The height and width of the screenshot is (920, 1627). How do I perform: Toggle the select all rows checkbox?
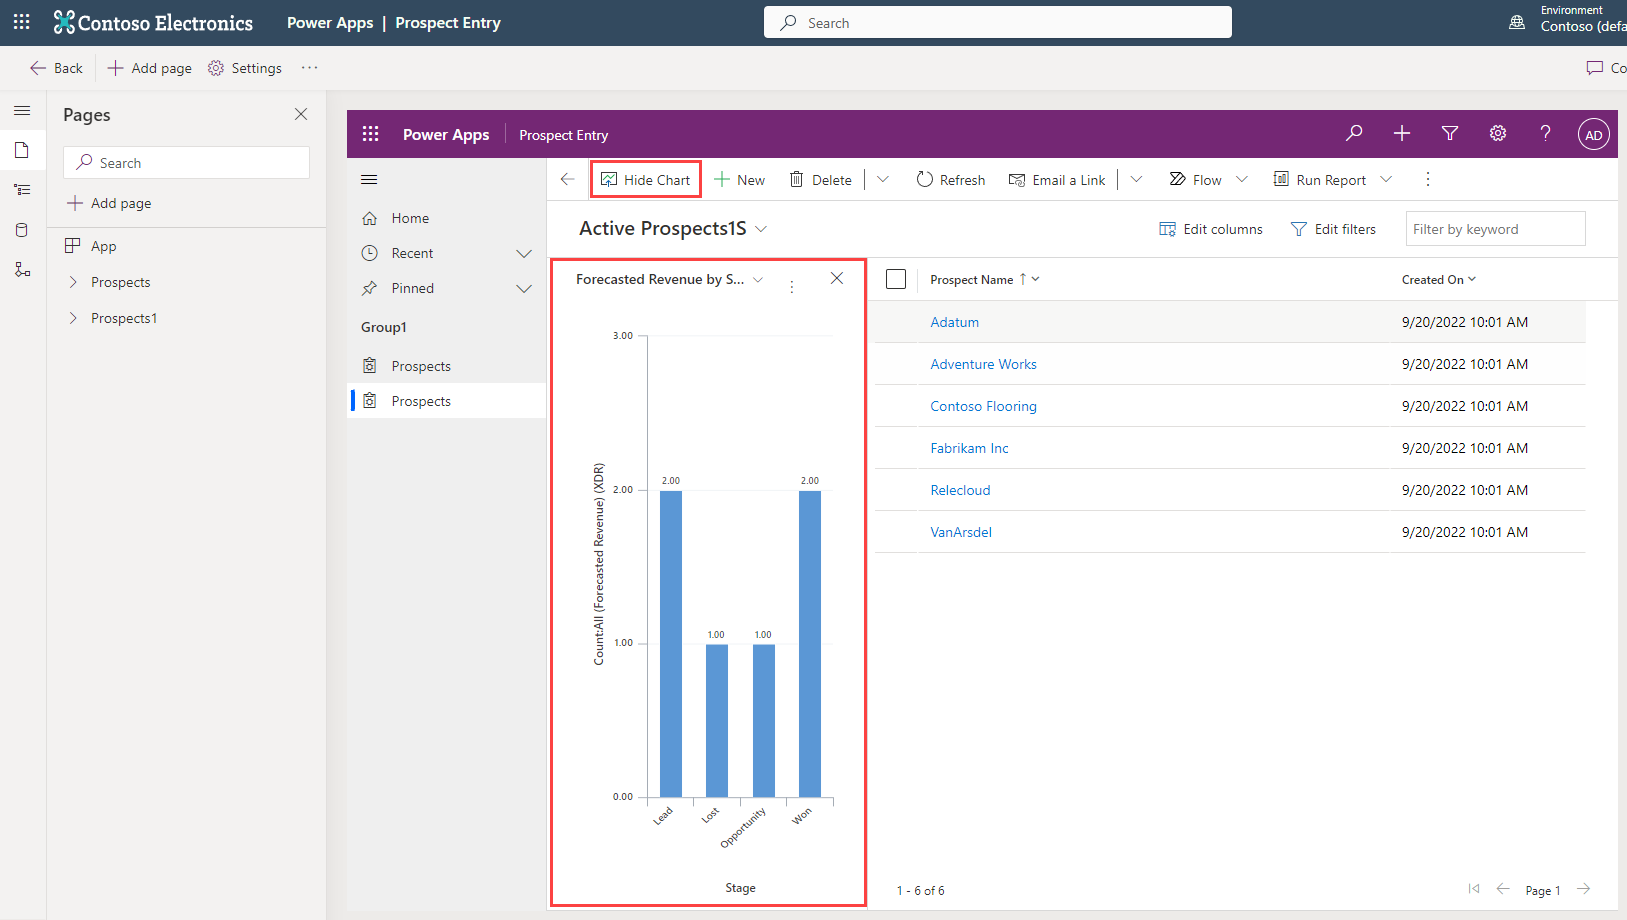point(896,279)
